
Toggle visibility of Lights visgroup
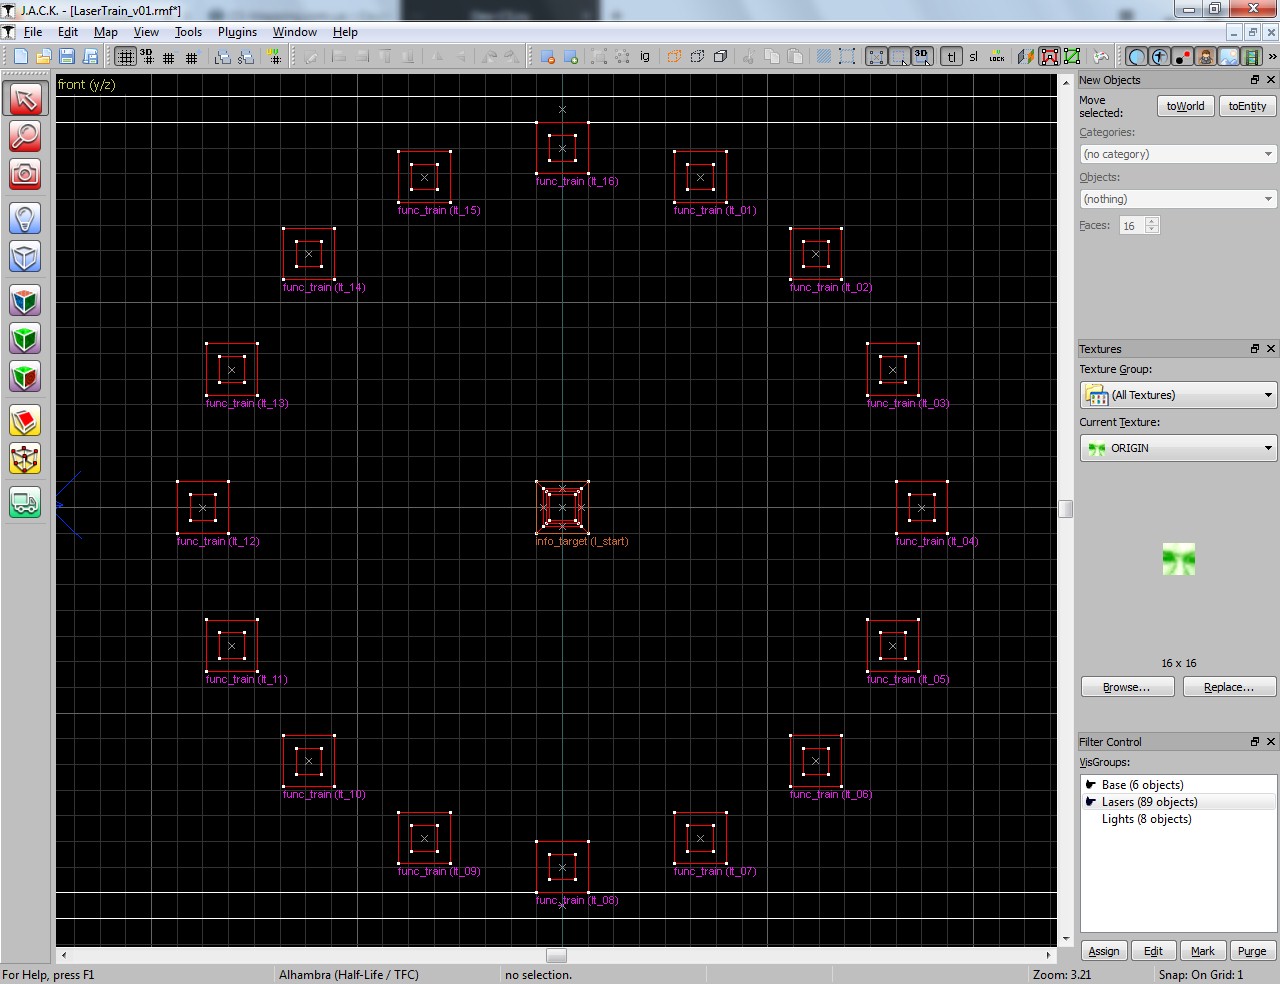tap(1091, 819)
